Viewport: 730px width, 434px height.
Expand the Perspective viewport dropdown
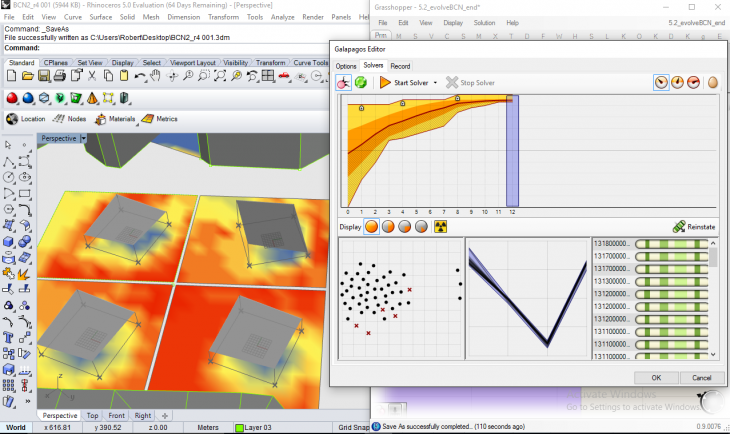pos(84,139)
